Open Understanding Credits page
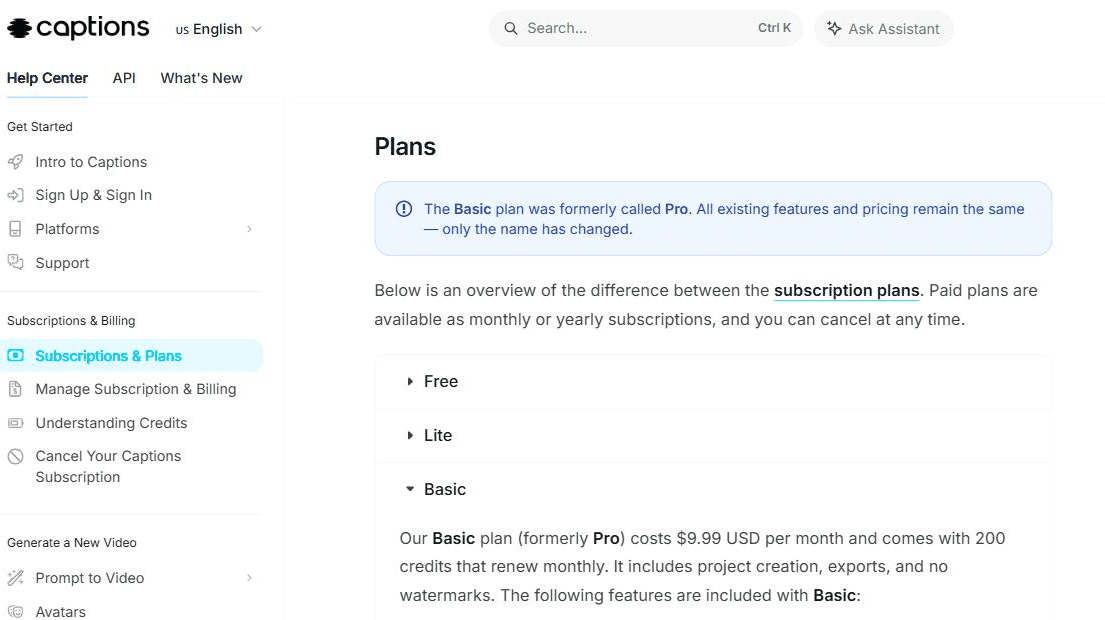This screenshot has height=620, width=1105. tap(111, 423)
